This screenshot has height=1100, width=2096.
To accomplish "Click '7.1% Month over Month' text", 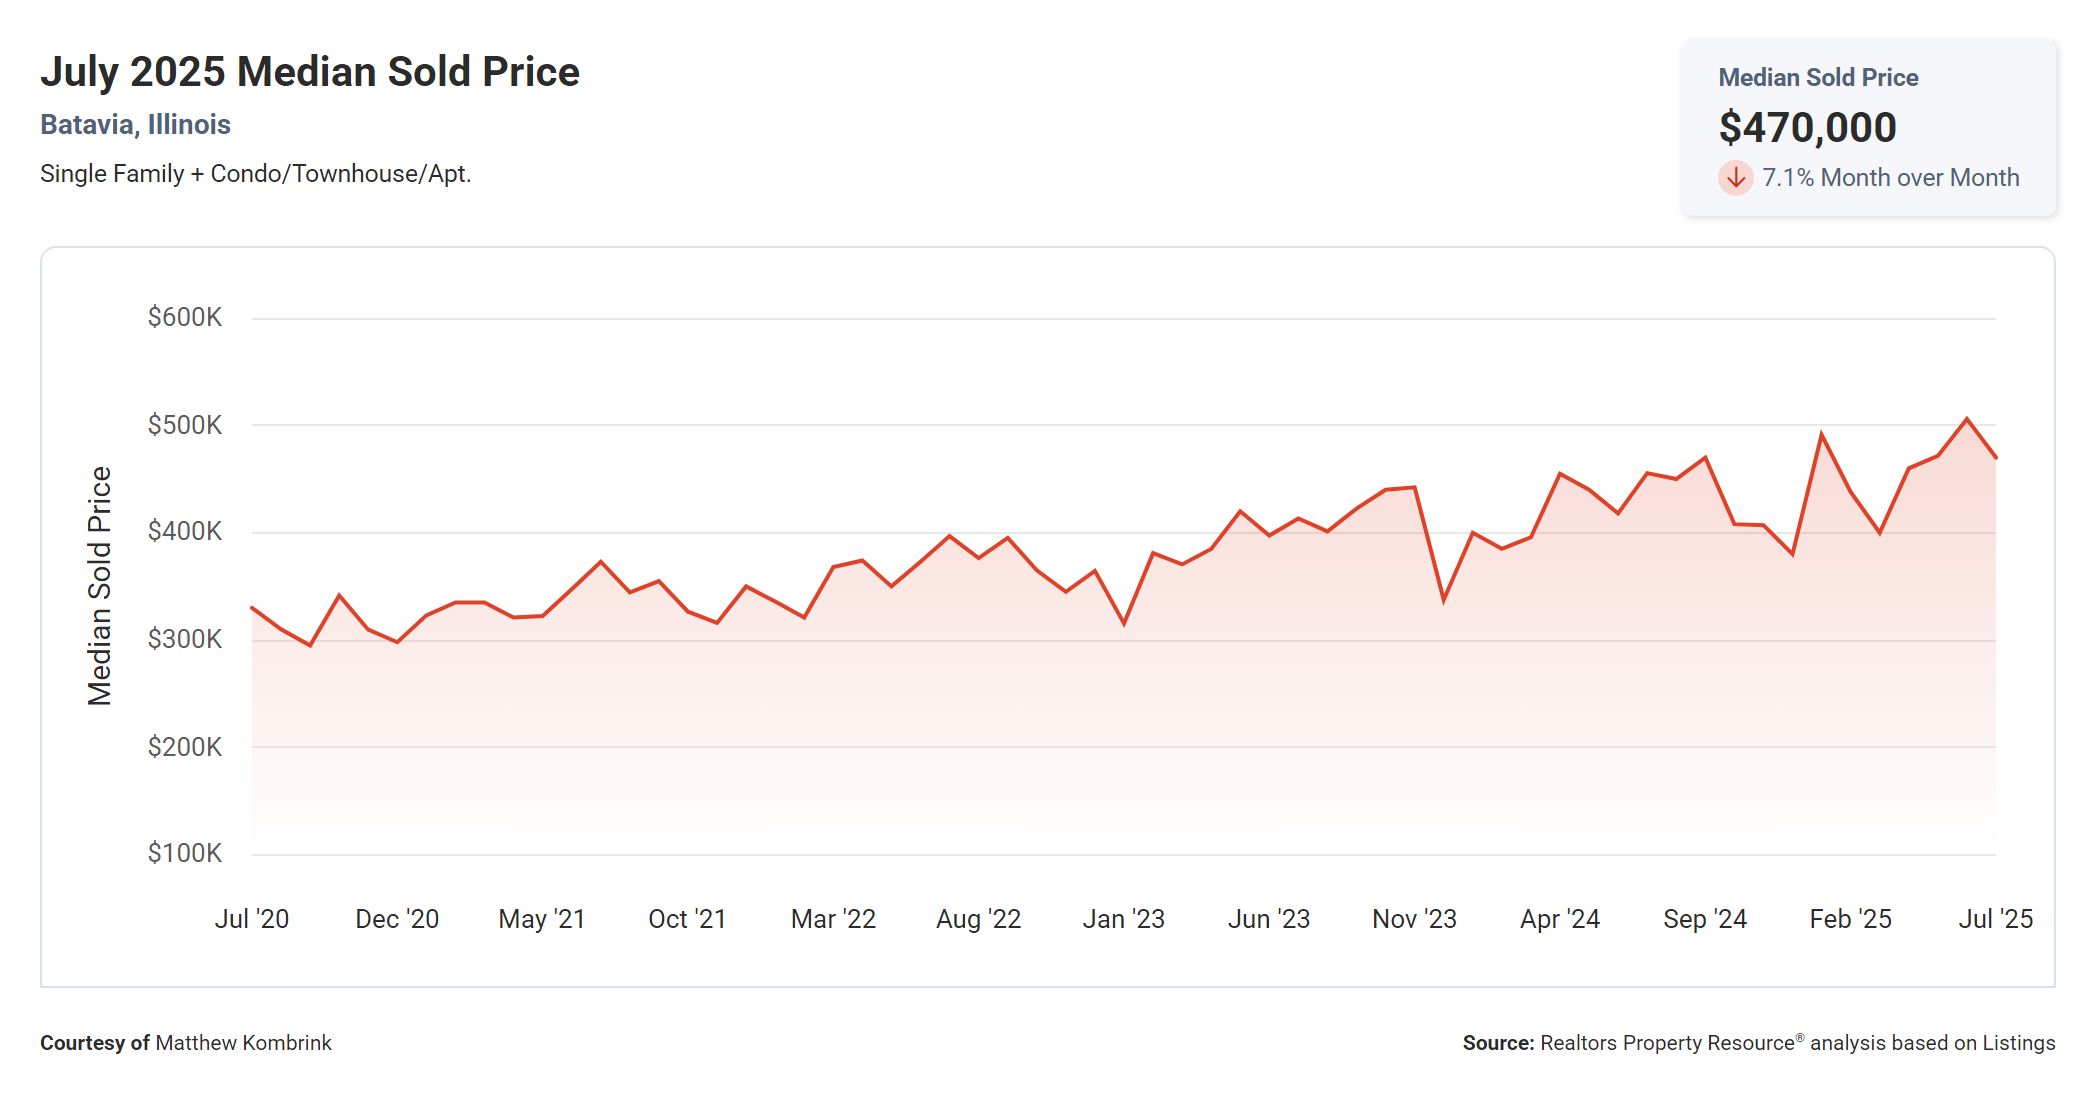I will pyautogui.click(x=1890, y=178).
